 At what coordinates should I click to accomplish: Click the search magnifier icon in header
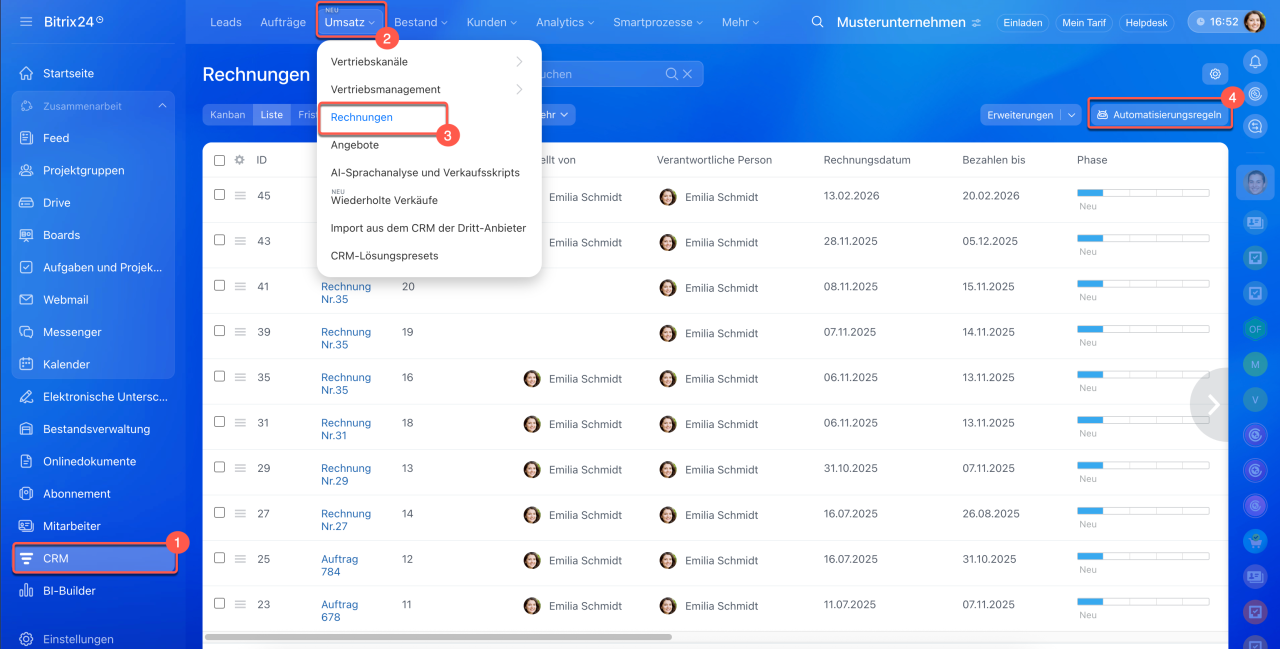[818, 22]
